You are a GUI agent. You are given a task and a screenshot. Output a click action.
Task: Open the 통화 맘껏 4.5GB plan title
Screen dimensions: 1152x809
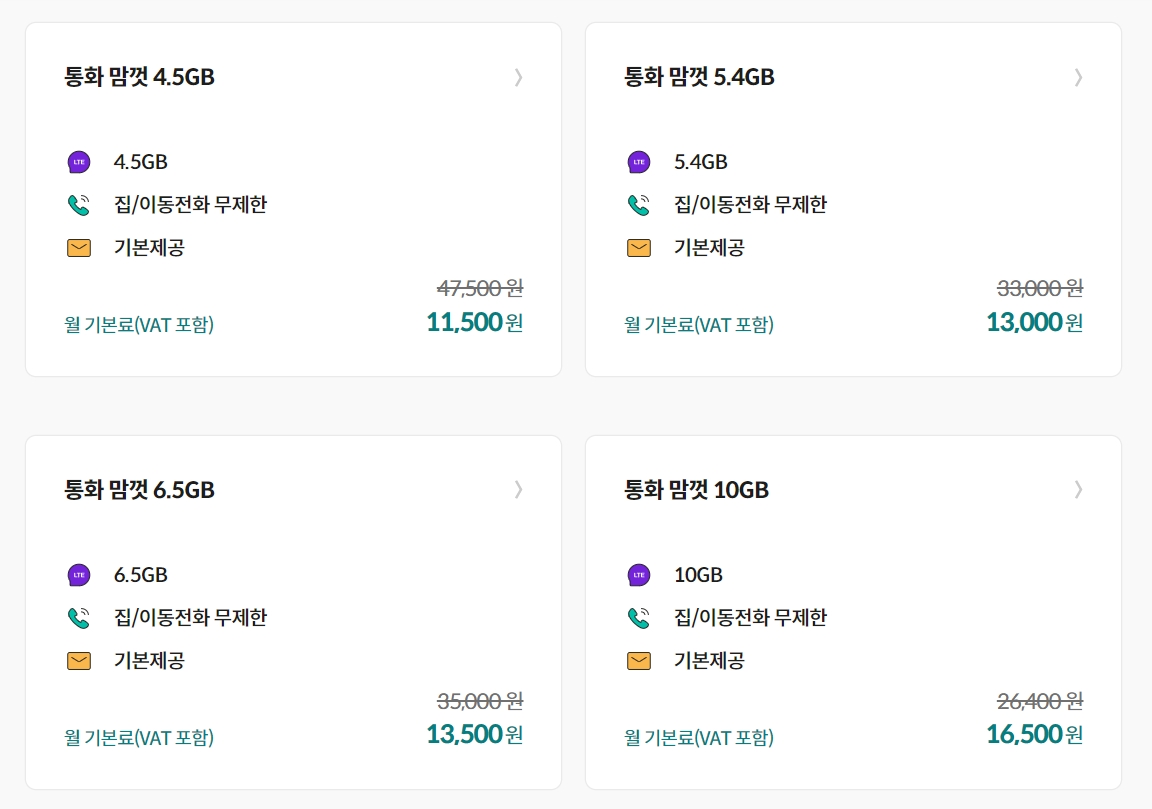coord(140,77)
